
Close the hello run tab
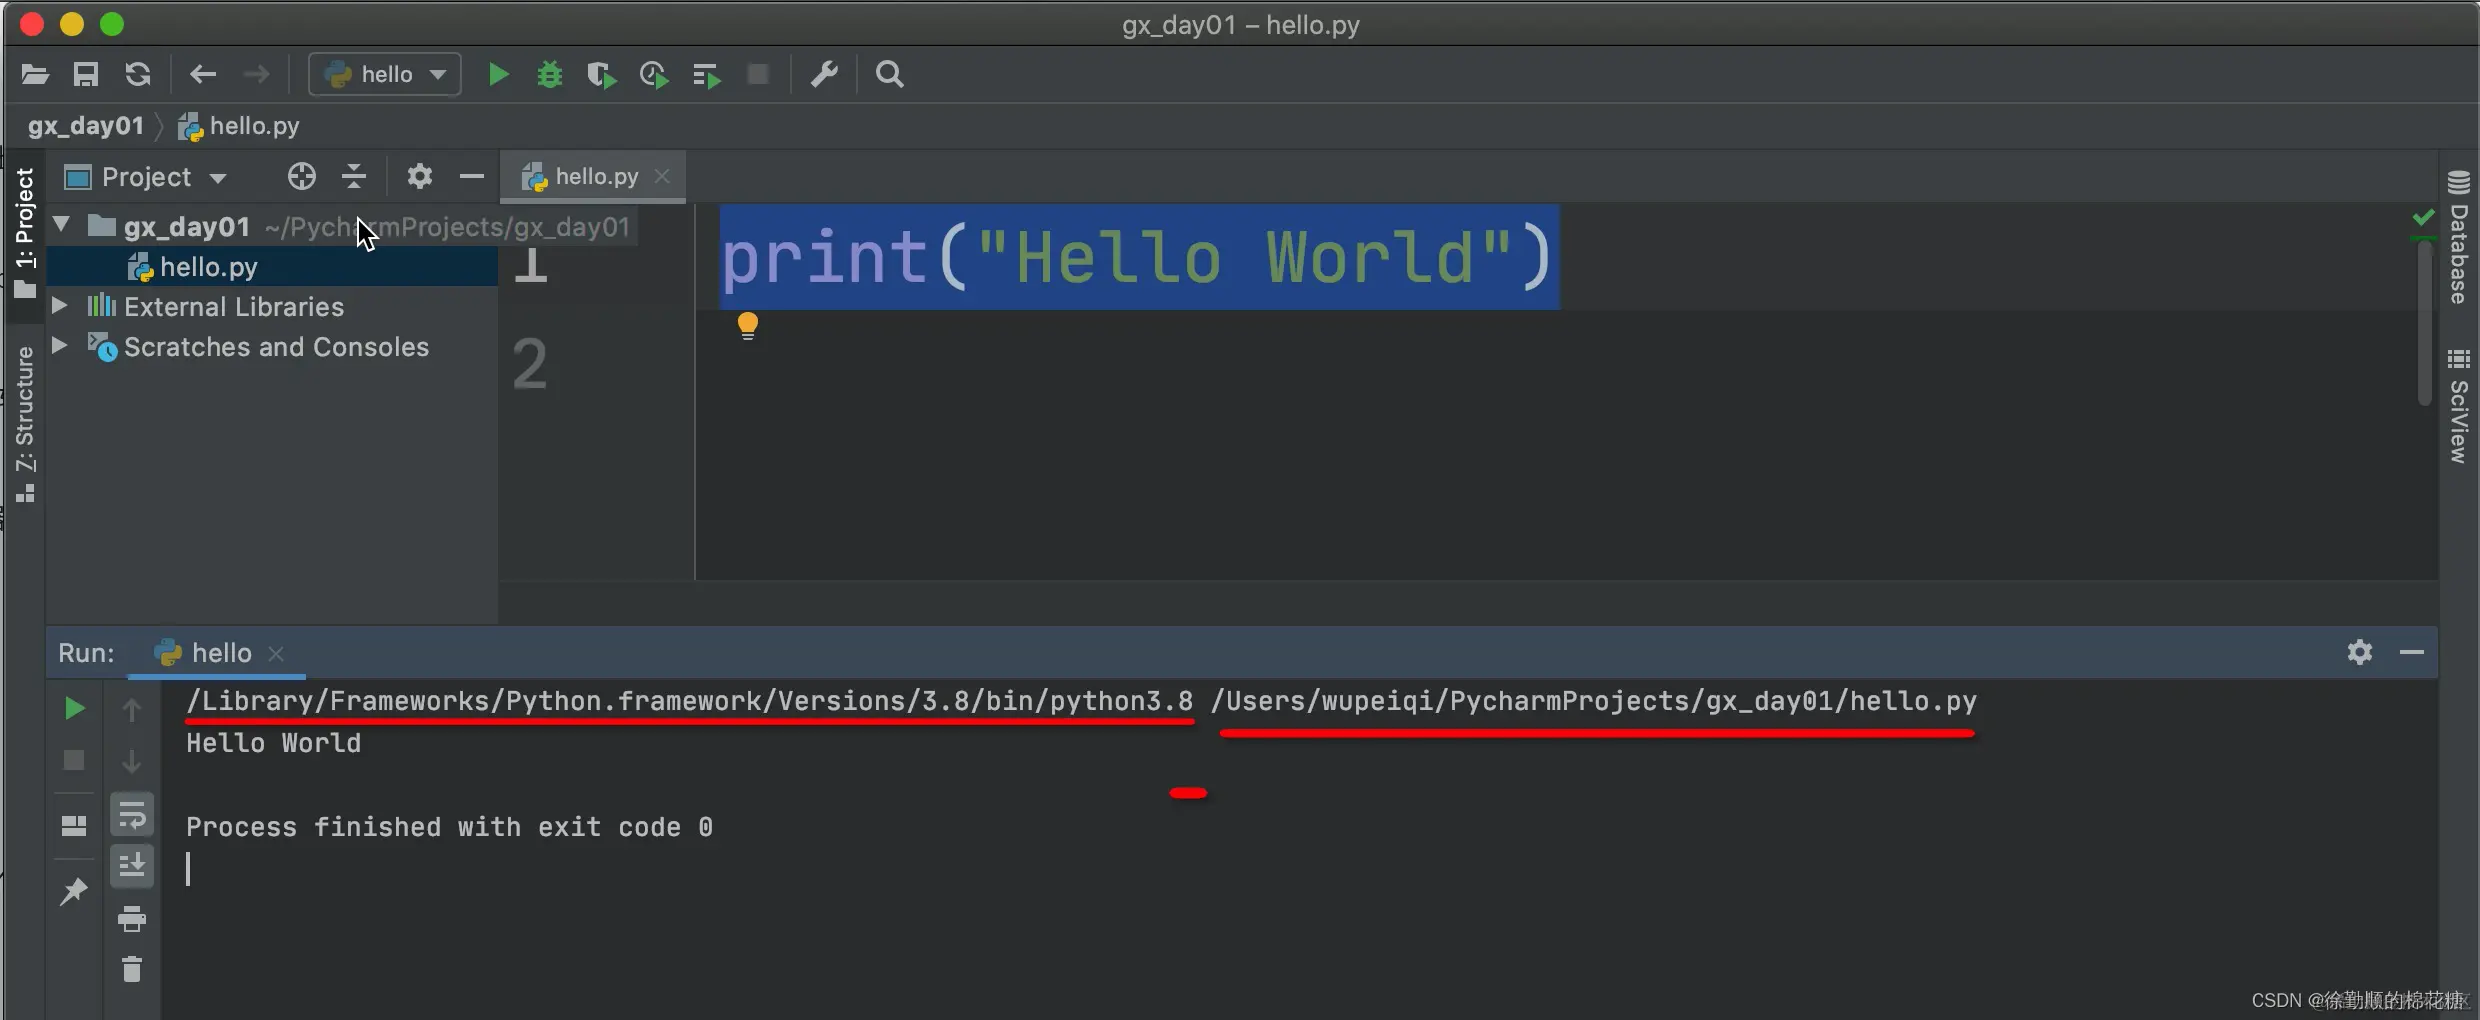coord(276,654)
